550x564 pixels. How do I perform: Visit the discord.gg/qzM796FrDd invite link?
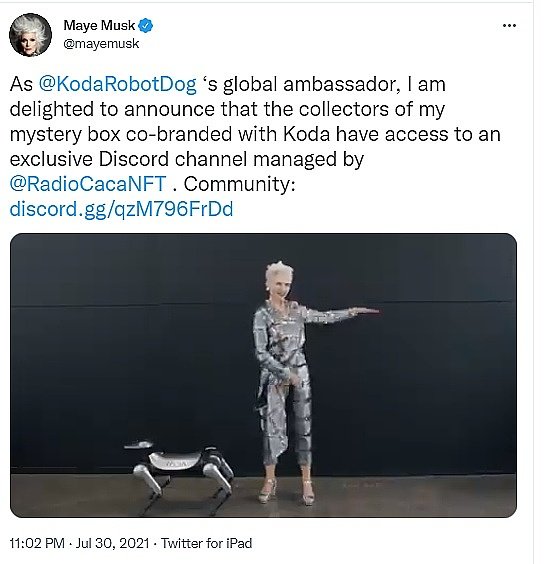tap(121, 209)
